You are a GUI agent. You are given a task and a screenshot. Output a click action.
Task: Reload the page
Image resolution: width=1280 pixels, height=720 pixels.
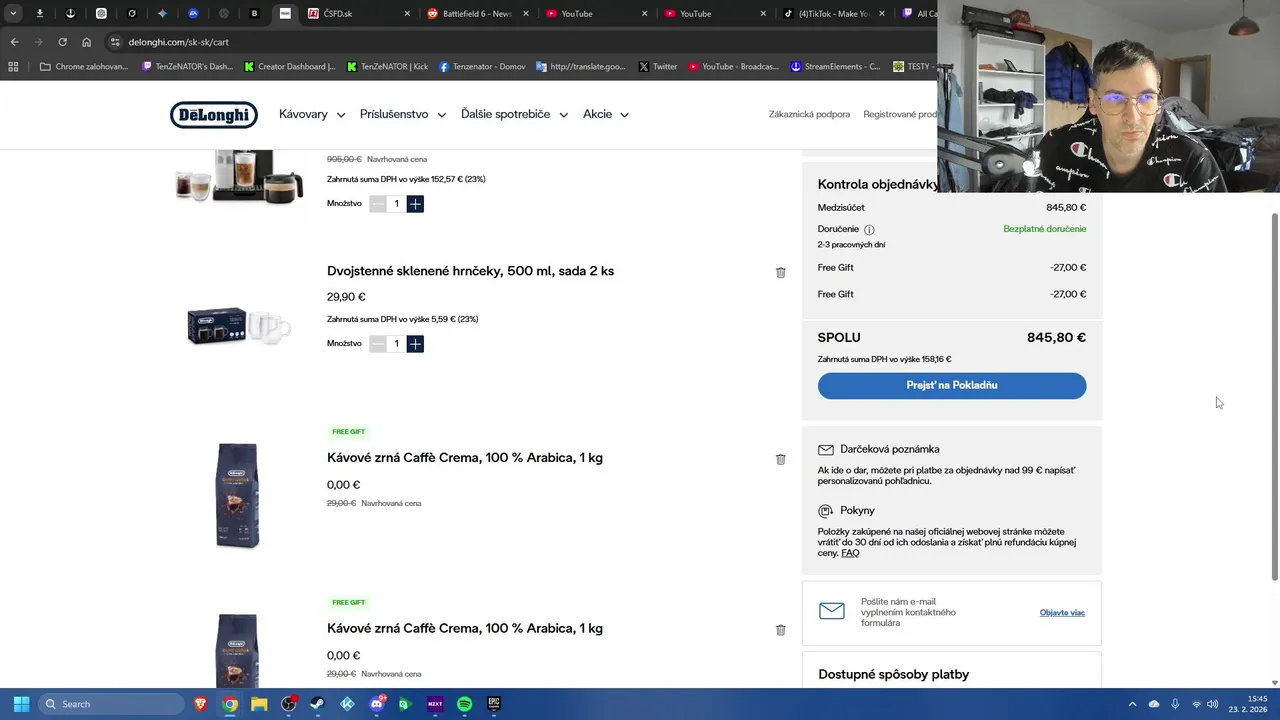coord(62,42)
